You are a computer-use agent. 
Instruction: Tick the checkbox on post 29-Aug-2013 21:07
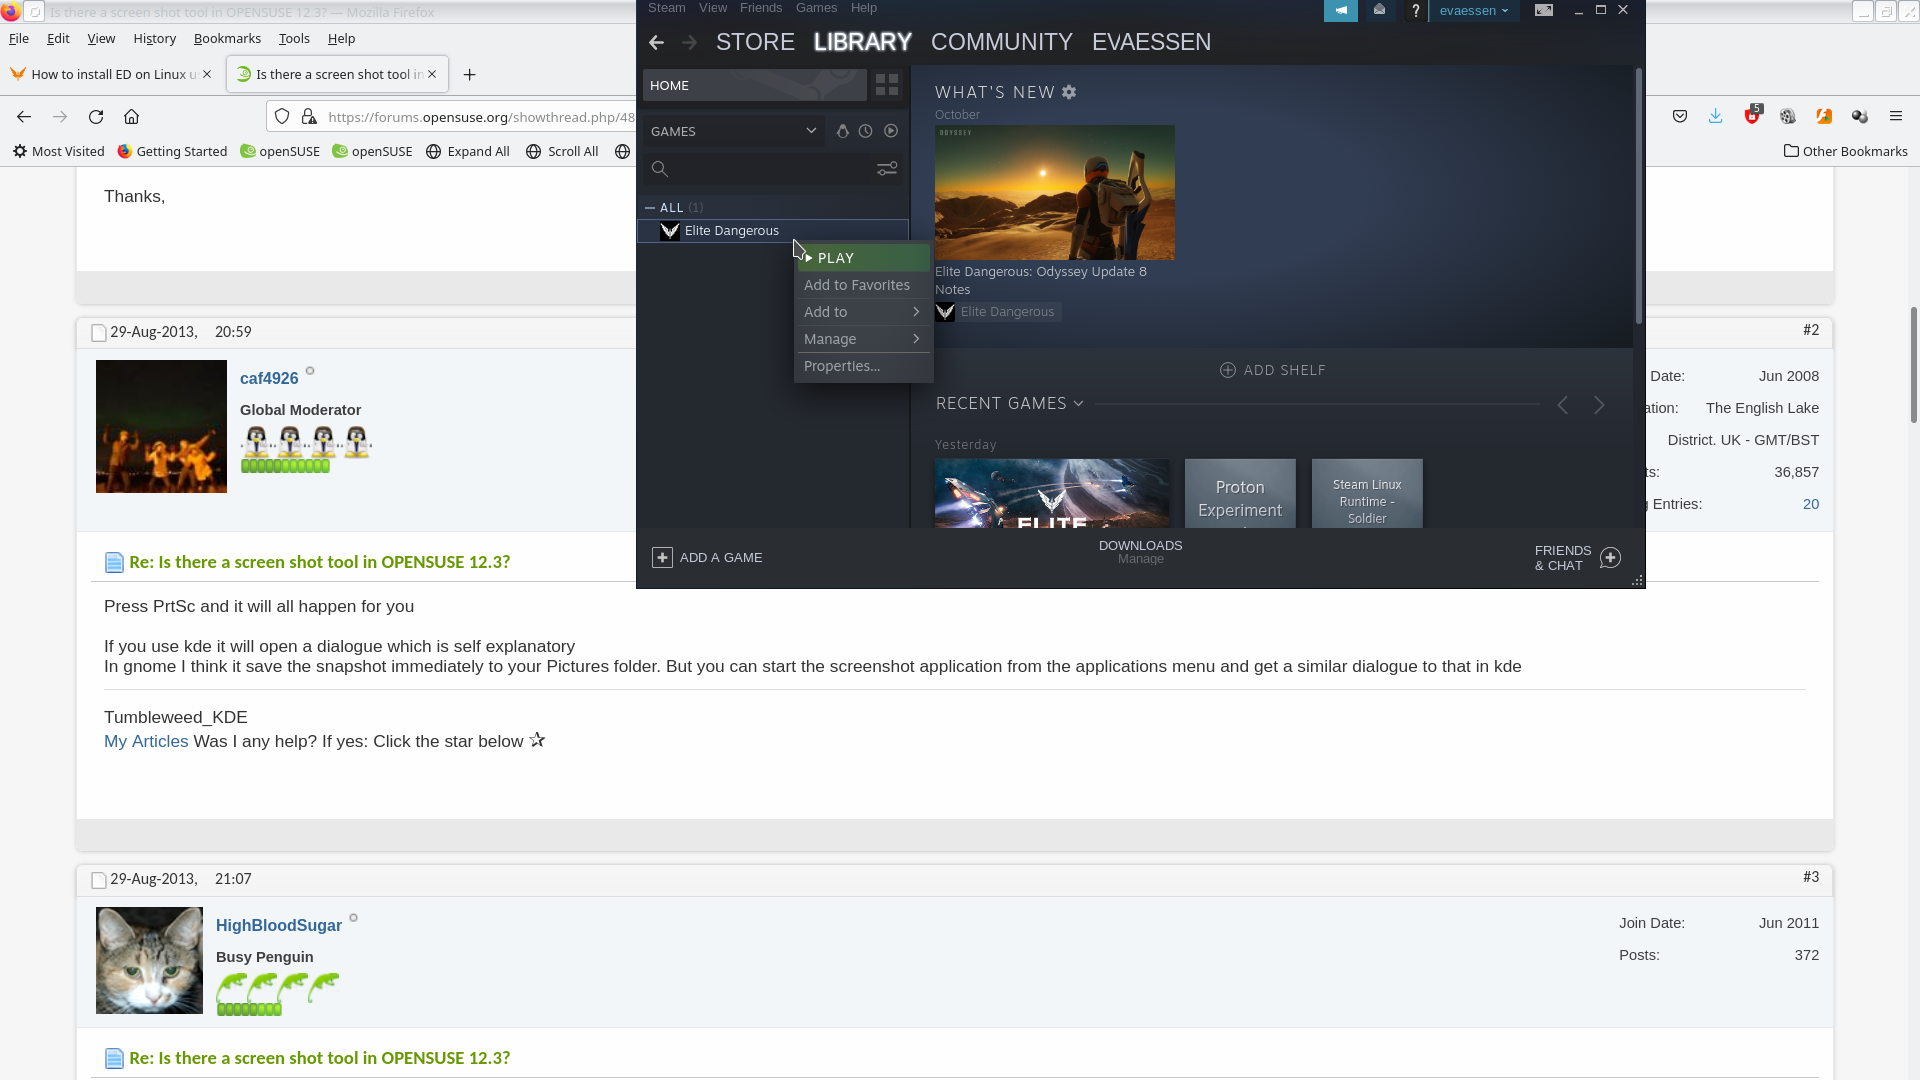pos(98,880)
